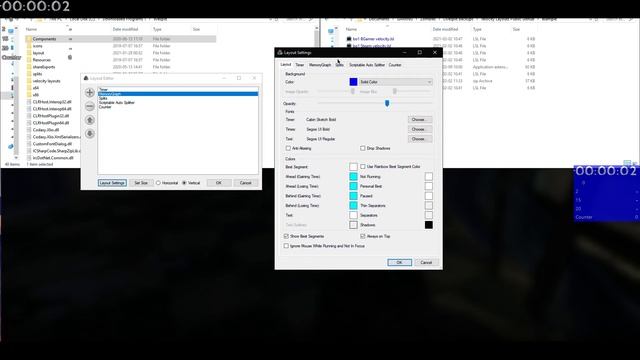Click the remove component minus icon in Layout Editor
640x360 pixels.
[x=90, y=106]
